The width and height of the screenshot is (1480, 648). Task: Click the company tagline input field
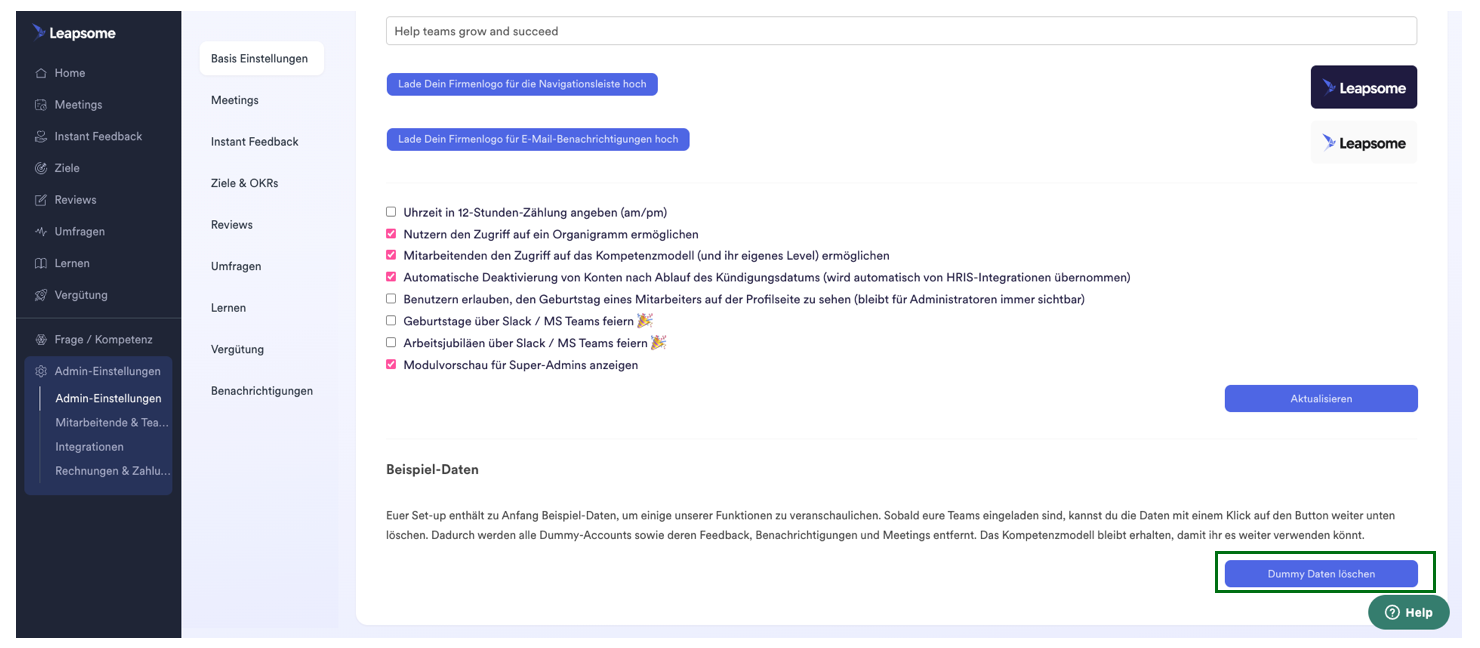(x=900, y=31)
